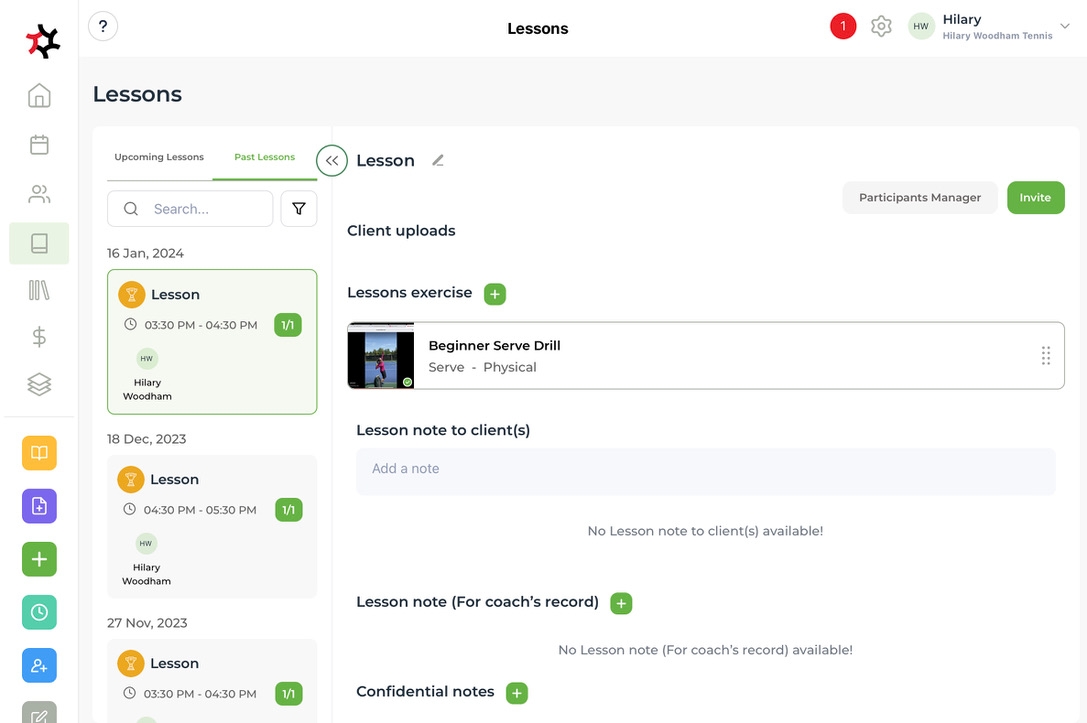Select the Past Lessons tab

coord(265,157)
